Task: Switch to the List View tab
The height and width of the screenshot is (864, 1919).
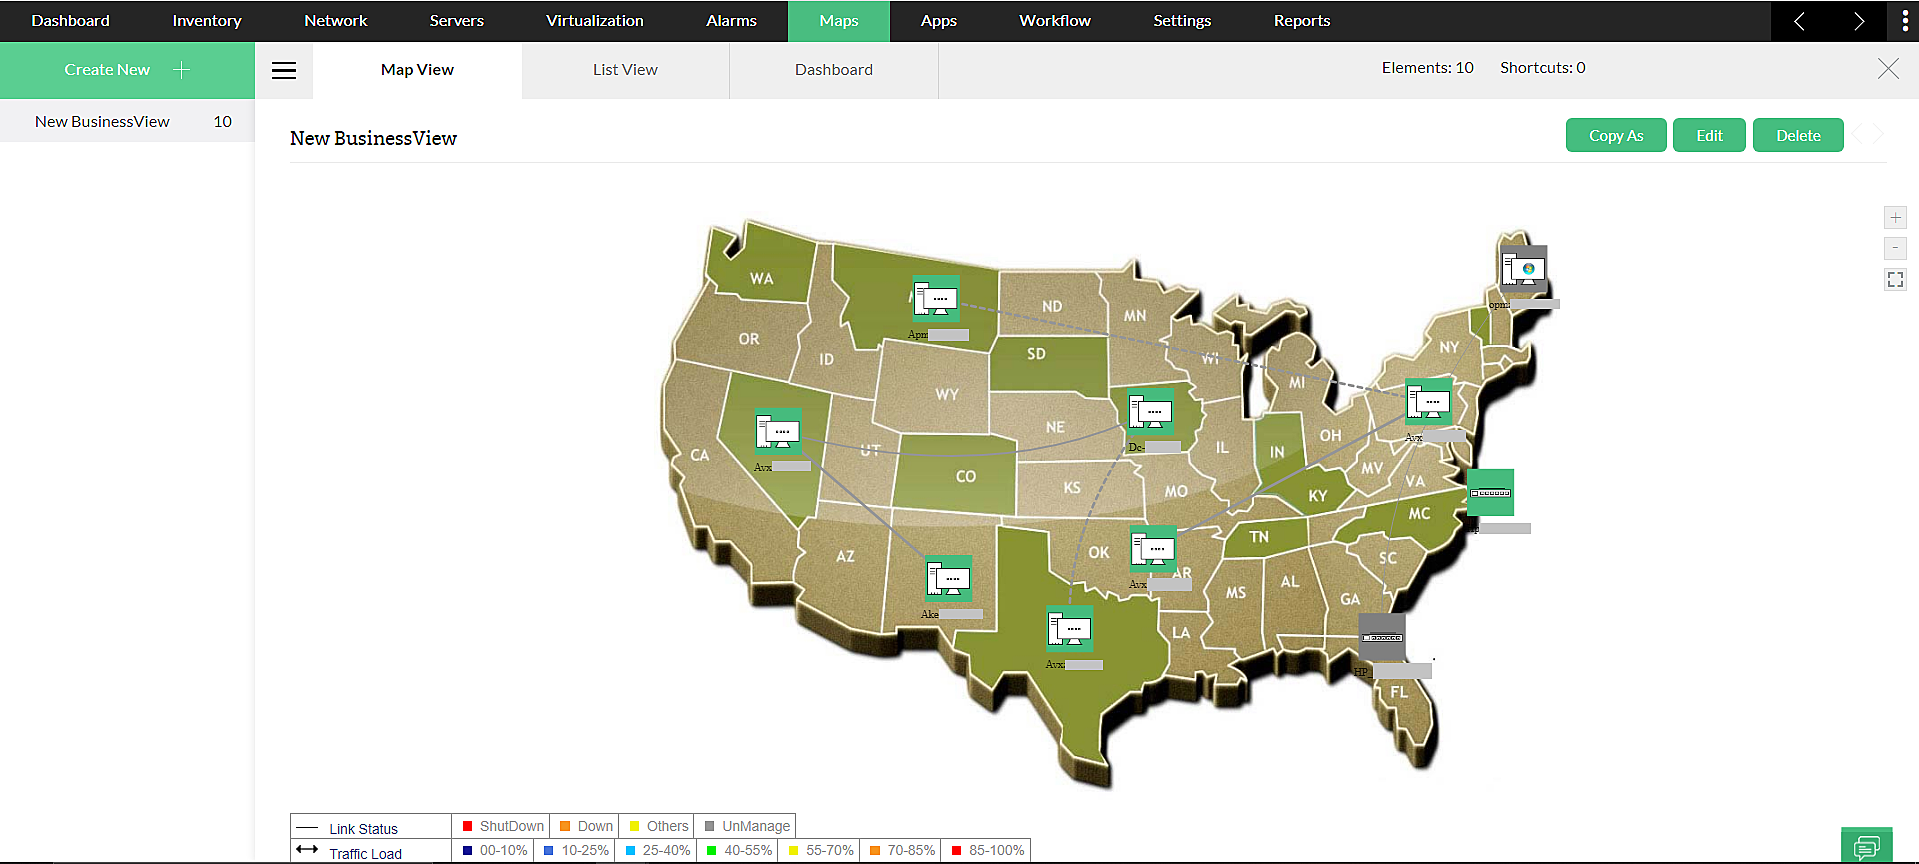Action: coord(625,70)
